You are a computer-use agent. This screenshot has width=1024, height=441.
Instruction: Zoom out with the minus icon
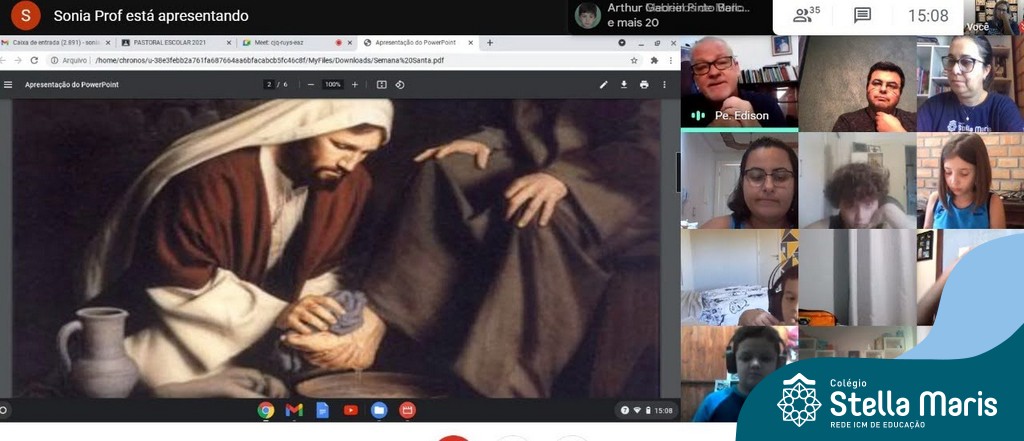[311, 85]
